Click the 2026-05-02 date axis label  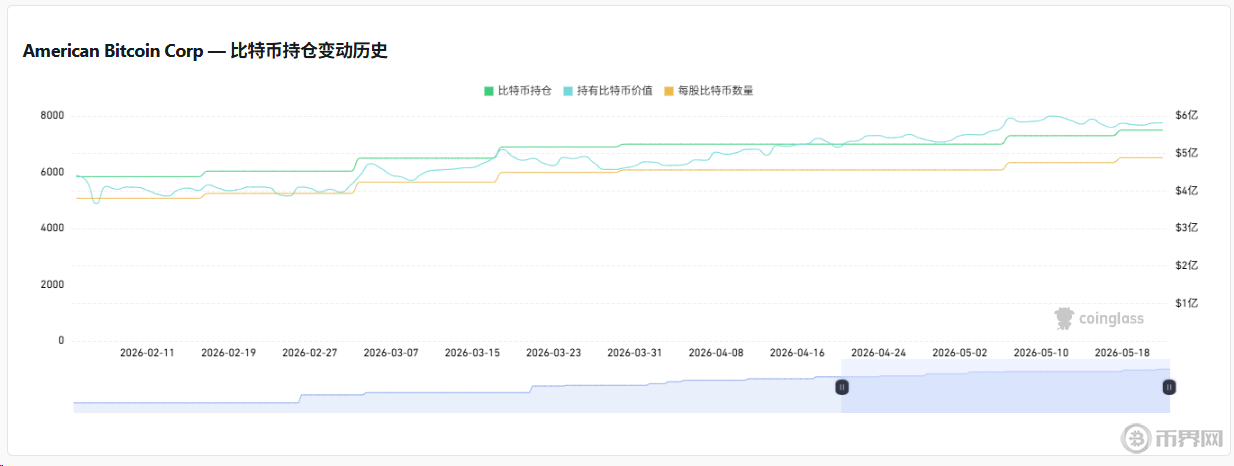point(959,353)
